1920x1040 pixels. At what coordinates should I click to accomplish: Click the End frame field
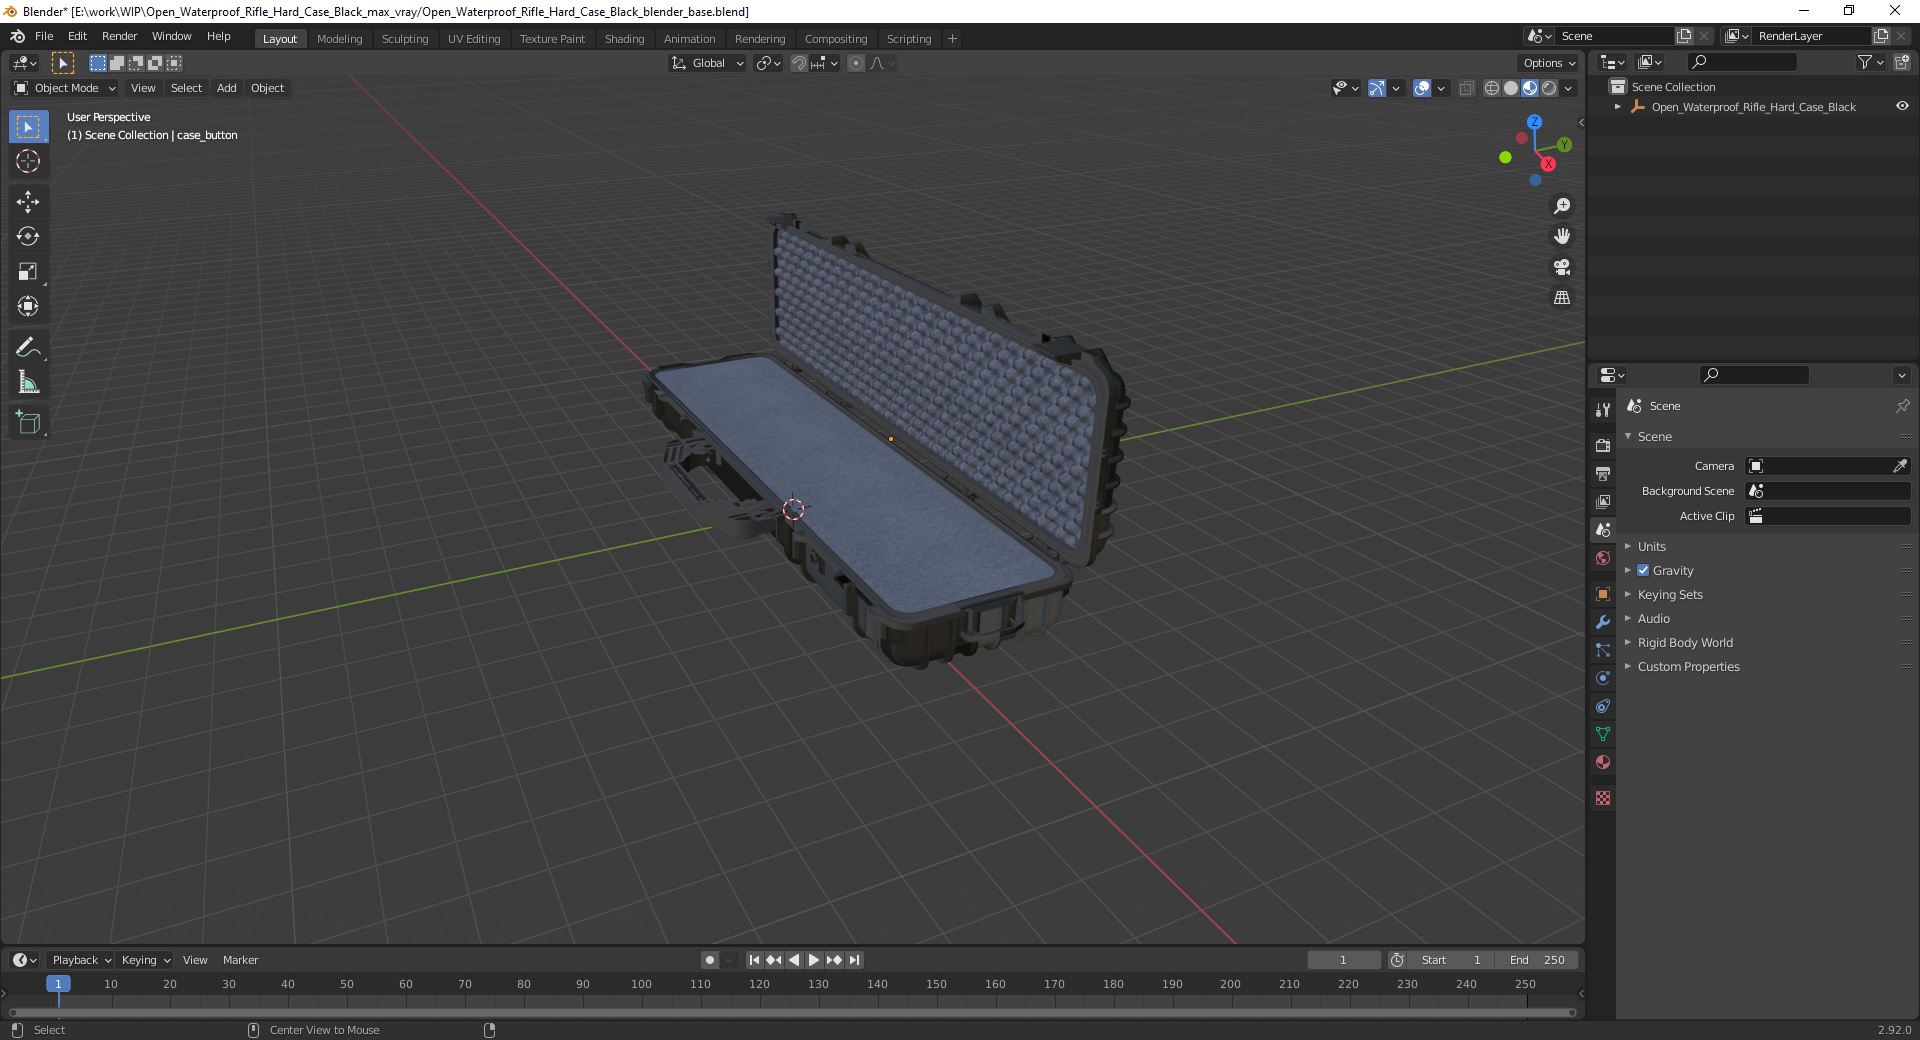tap(1537, 960)
